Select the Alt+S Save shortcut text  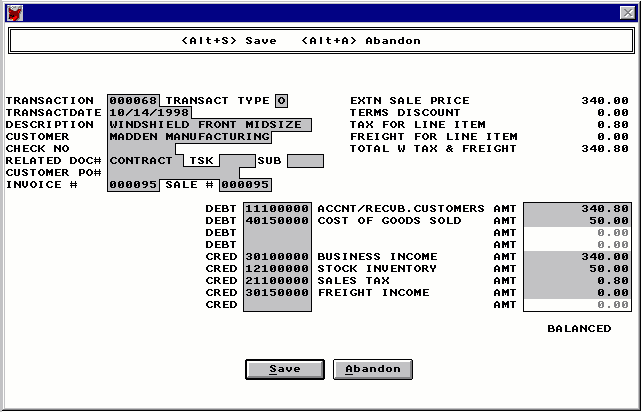229,41
